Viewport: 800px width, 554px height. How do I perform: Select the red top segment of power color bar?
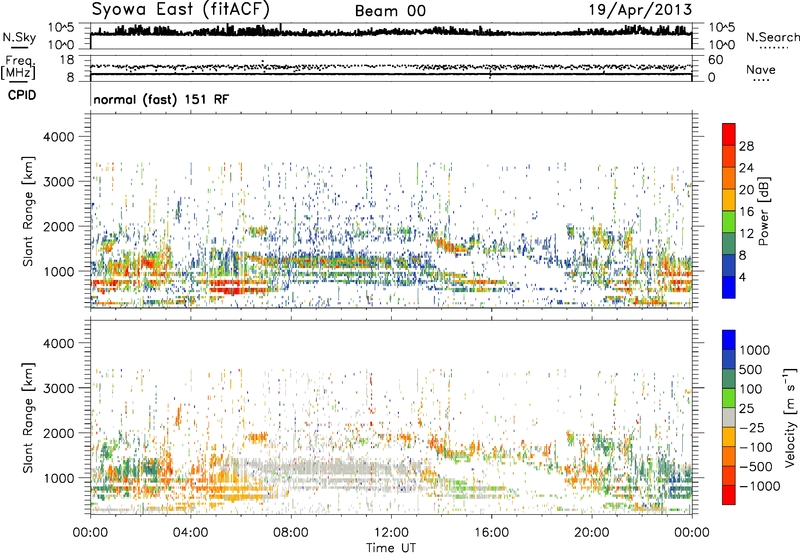click(x=729, y=134)
